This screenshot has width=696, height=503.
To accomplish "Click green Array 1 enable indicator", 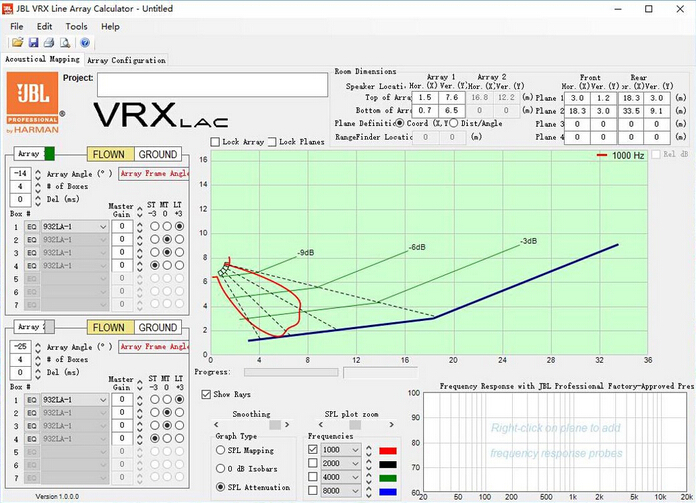I will click(x=50, y=154).
